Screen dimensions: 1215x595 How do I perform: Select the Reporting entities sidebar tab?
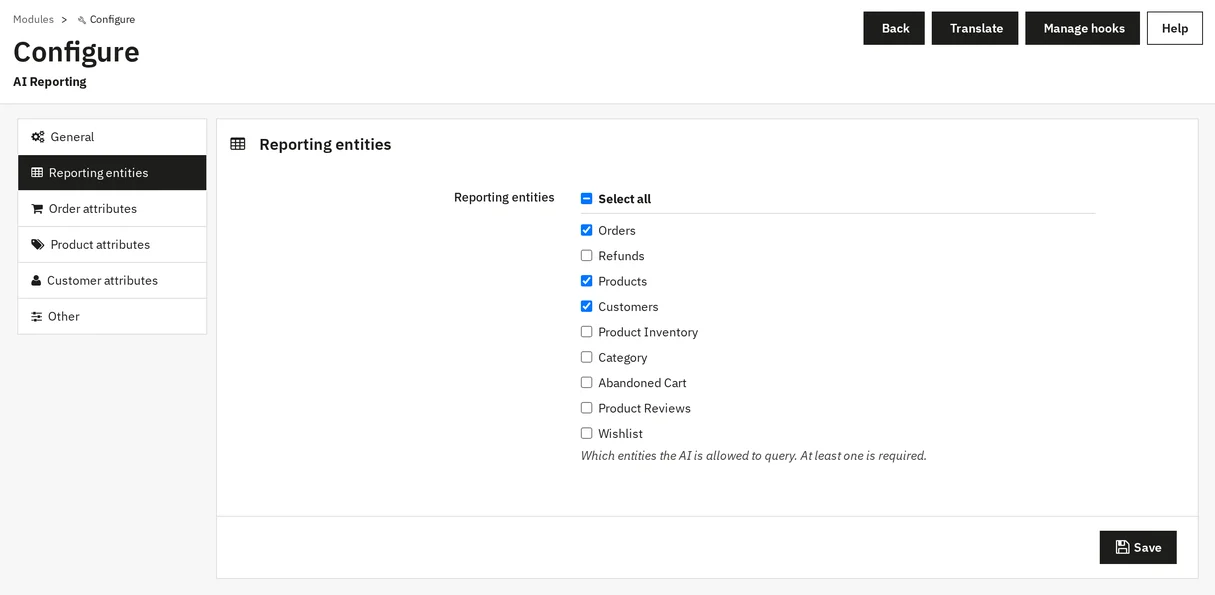click(112, 173)
